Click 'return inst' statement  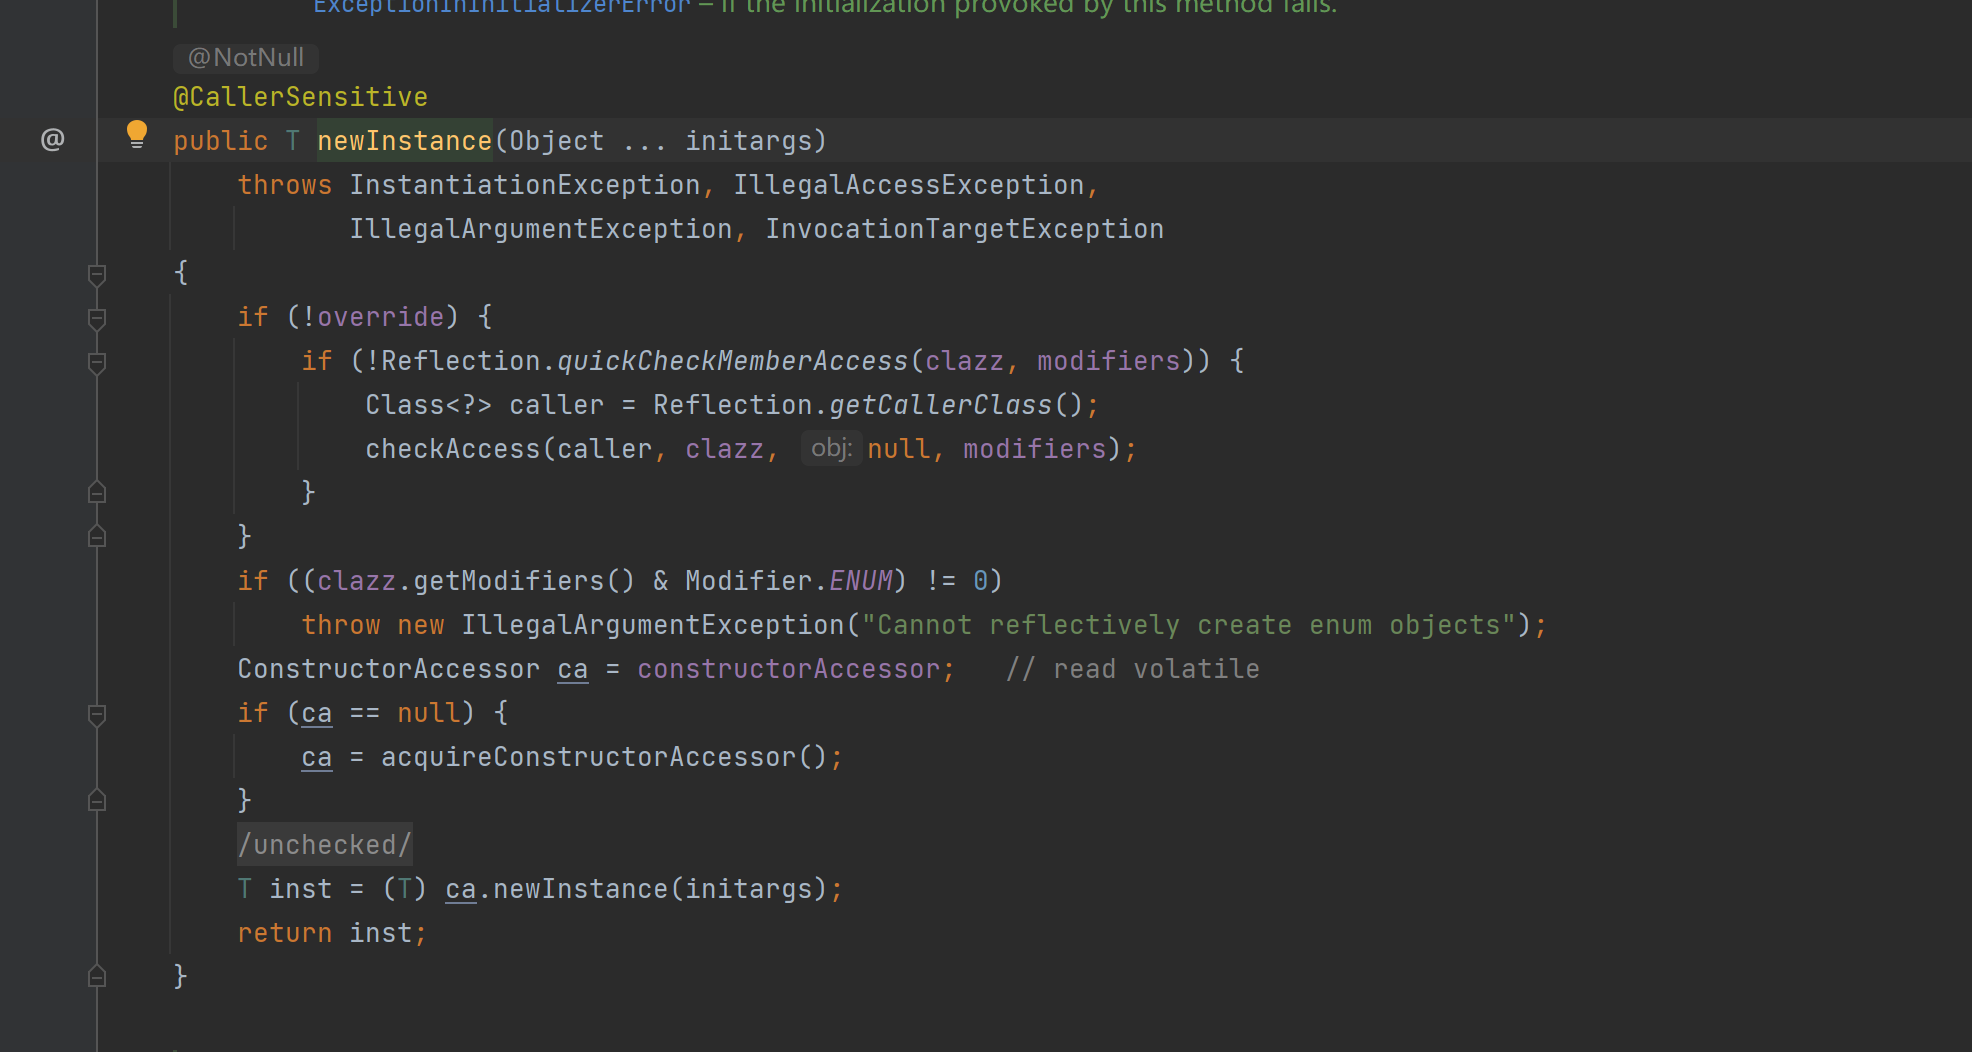[x=333, y=933]
